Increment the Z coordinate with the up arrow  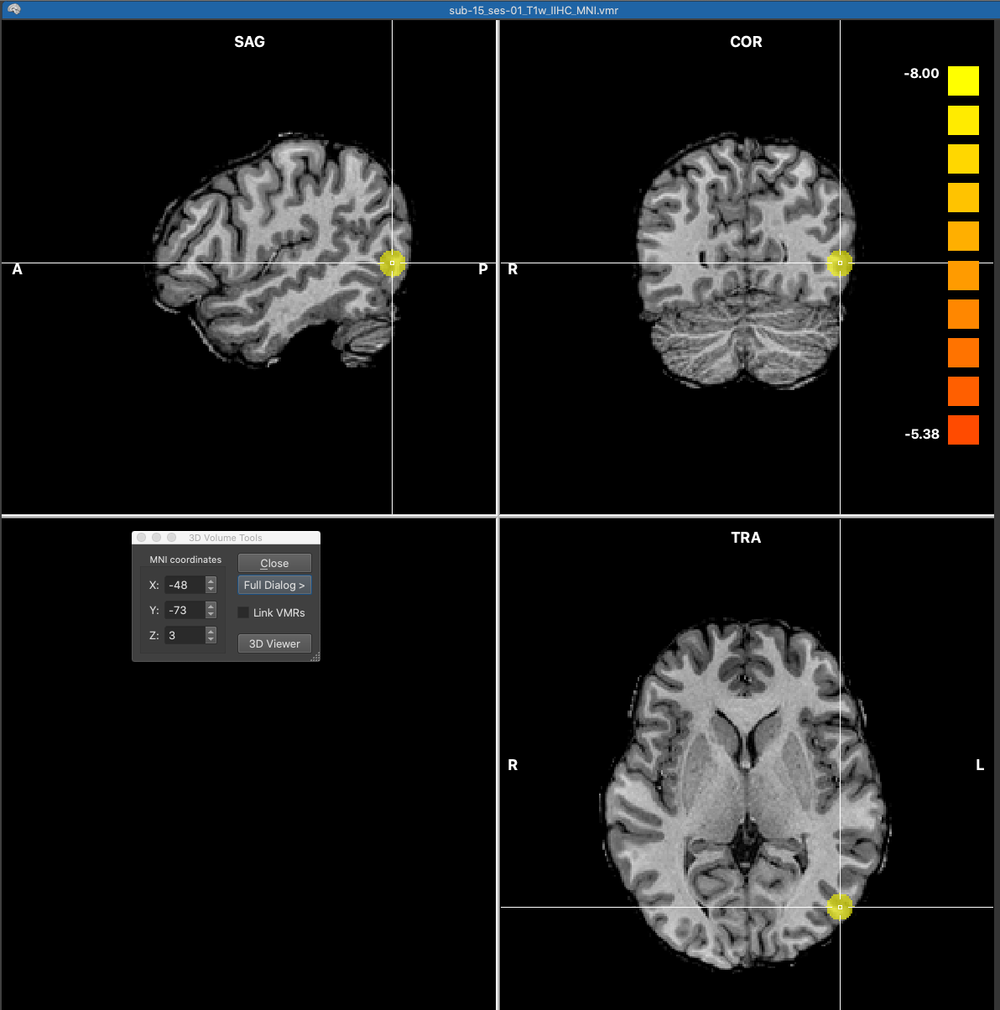point(211,631)
